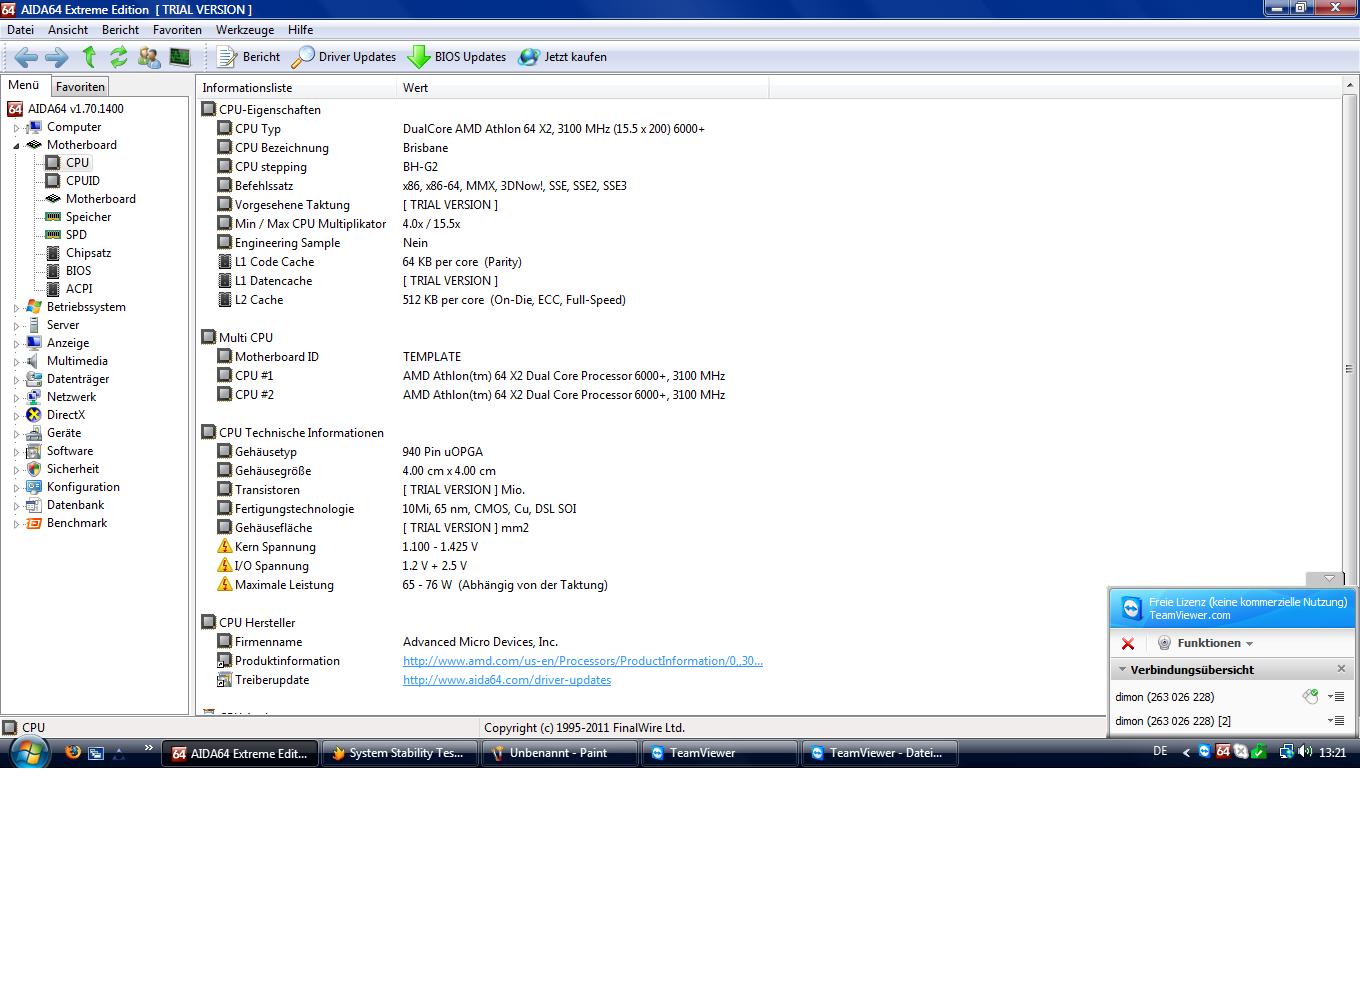Select the Kern Spannung warning row icon
Viewport: 1360px width, 1003px height.
[x=225, y=547]
